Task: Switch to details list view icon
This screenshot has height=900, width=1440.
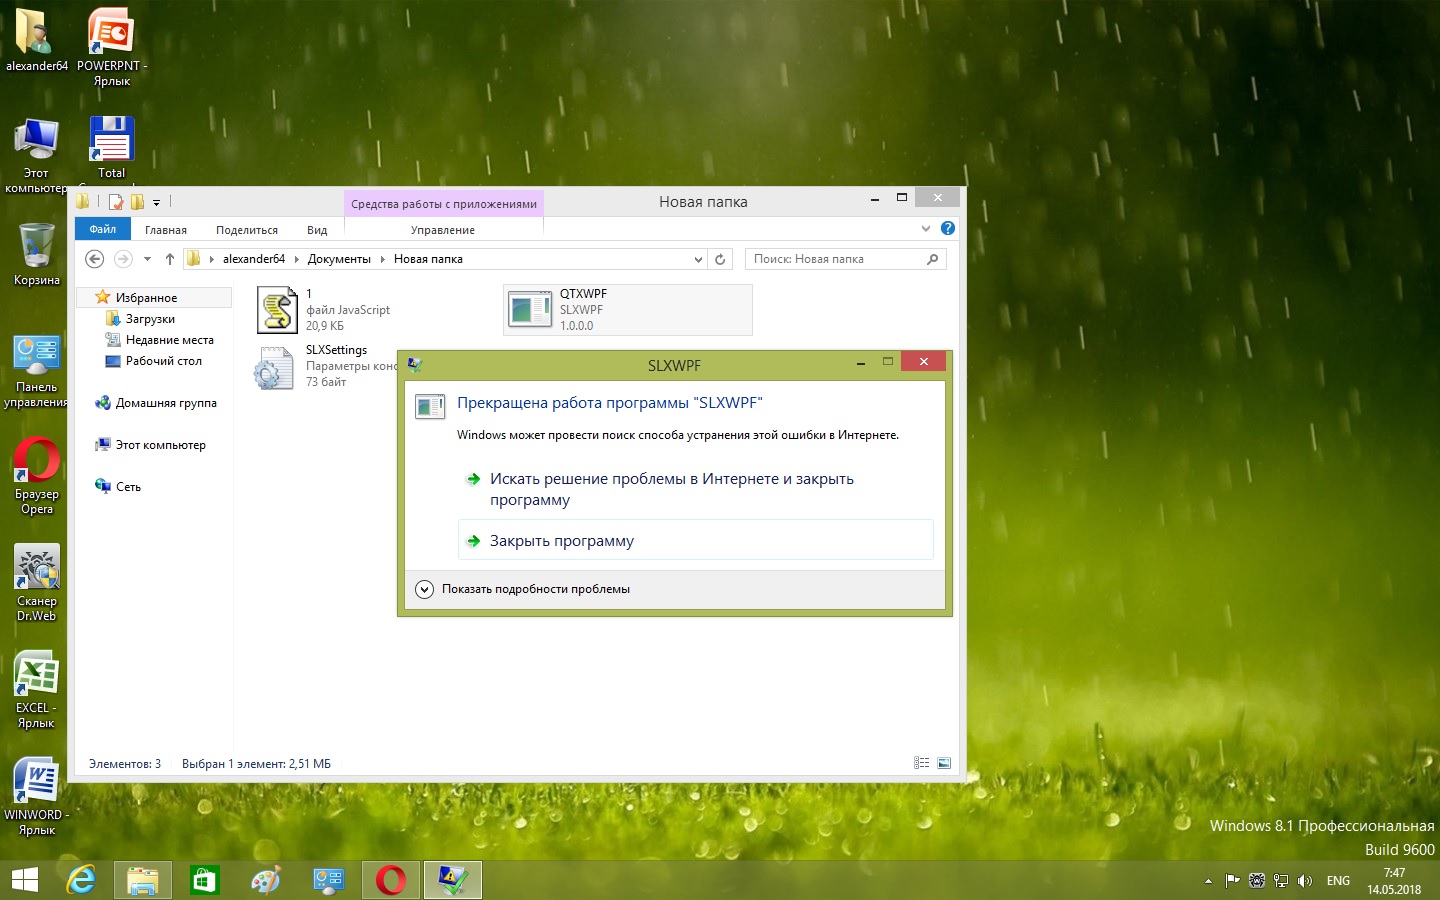Action: tap(921, 763)
